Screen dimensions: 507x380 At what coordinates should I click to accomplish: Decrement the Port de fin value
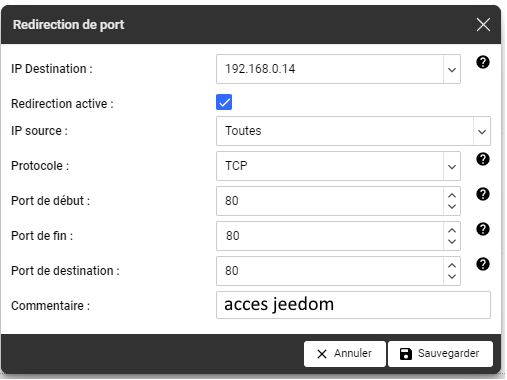pyautogui.click(x=452, y=242)
